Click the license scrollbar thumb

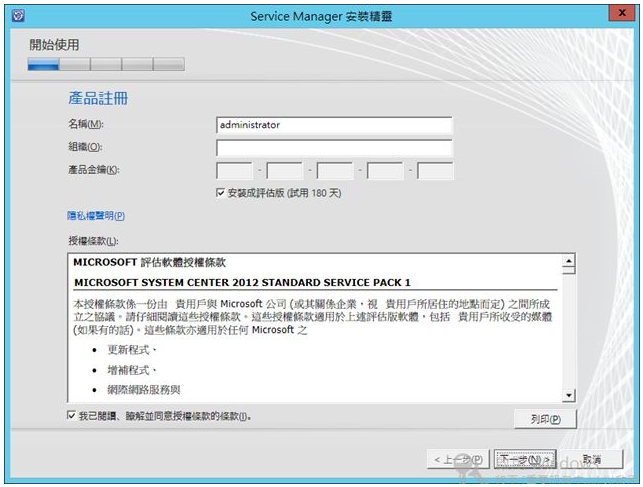(569, 270)
